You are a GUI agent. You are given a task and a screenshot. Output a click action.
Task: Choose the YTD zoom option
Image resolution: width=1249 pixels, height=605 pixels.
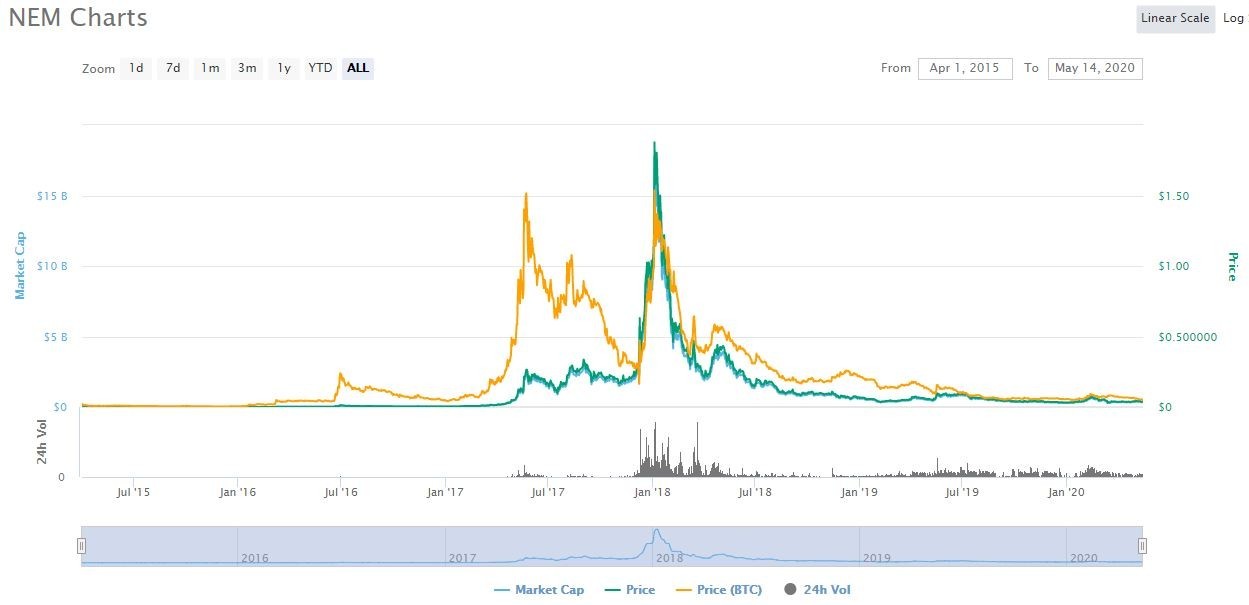(x=320, y=68)
